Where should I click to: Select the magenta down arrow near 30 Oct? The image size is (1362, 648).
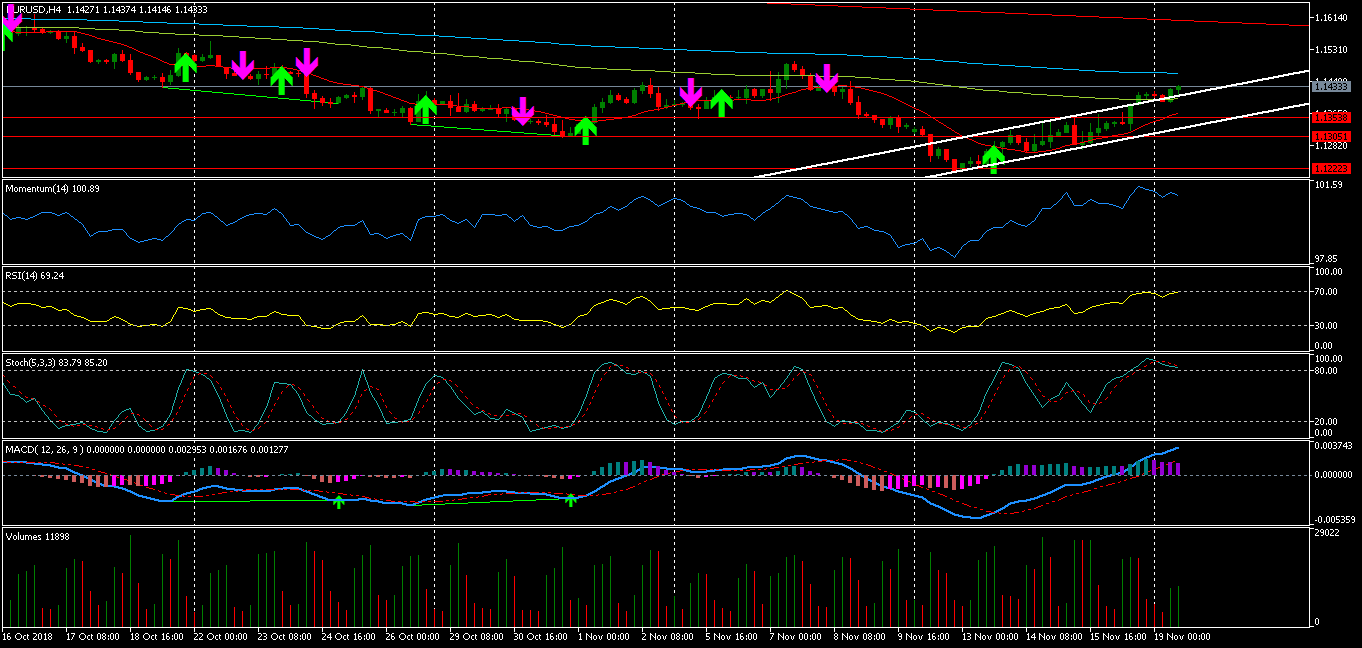(522, 110)
